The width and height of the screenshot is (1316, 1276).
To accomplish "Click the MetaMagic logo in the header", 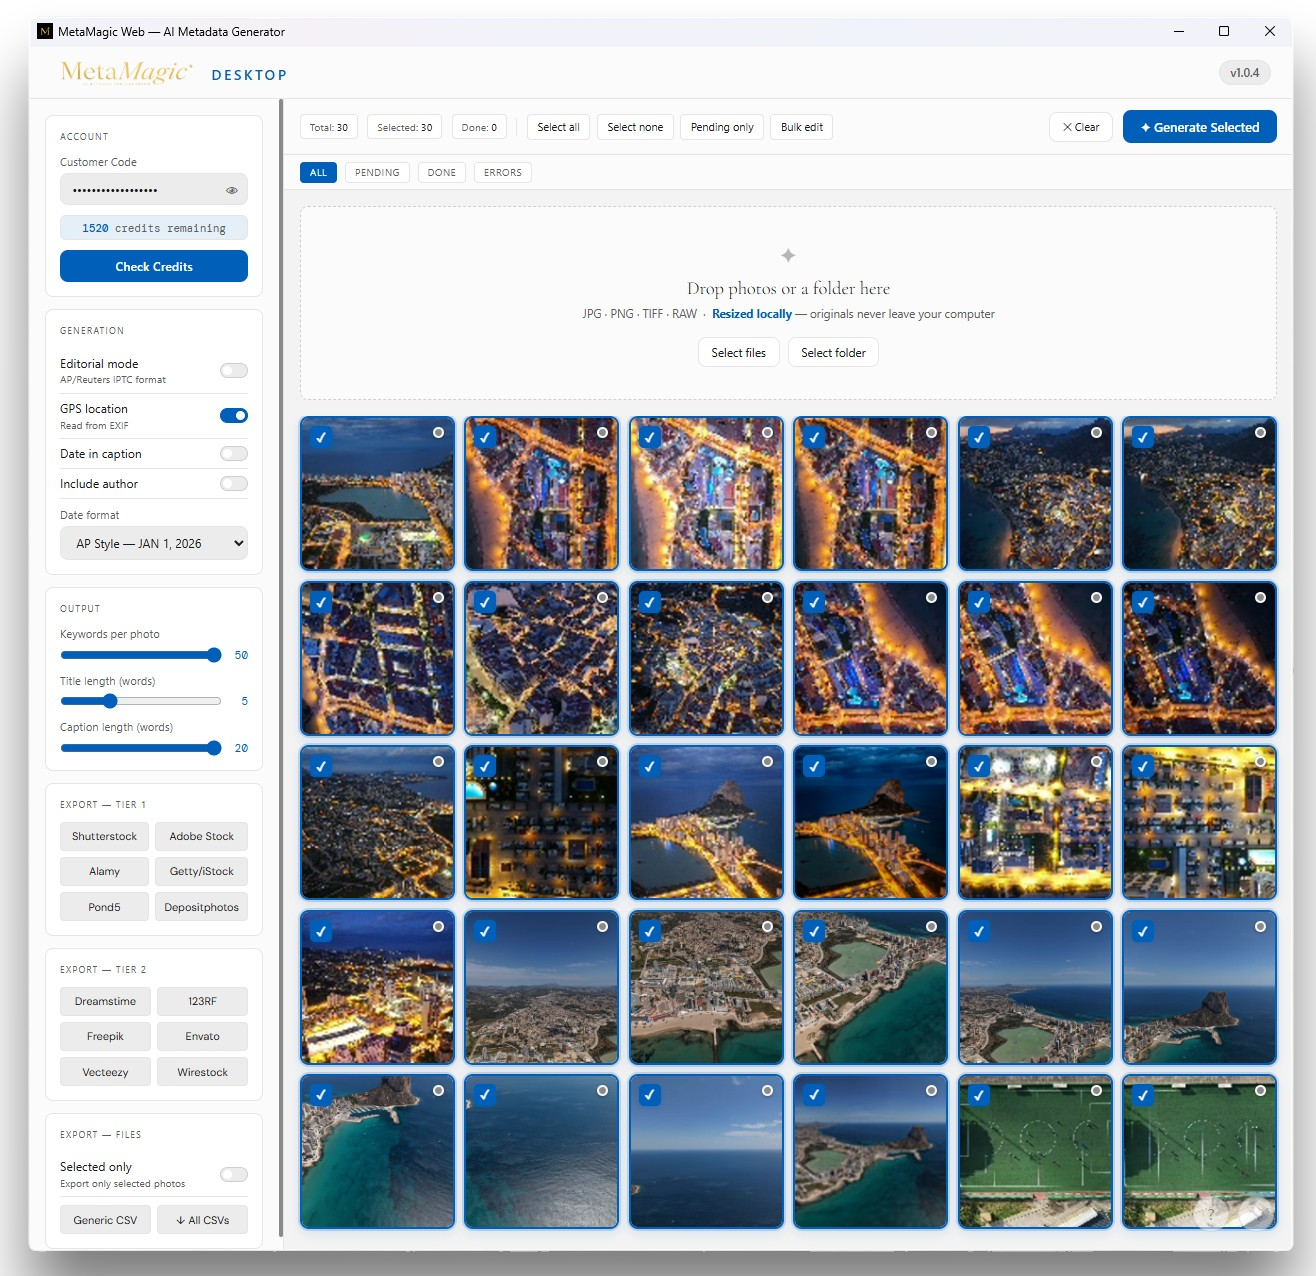I will (126, 73).
